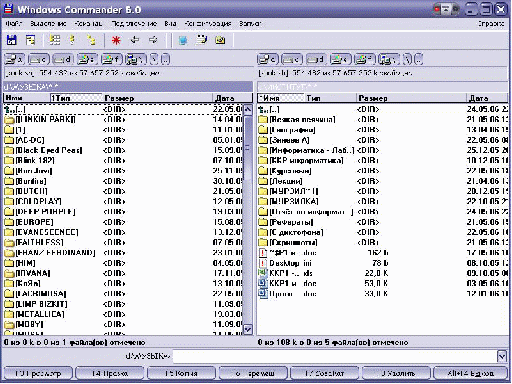
Task: Sort right panel by Тип column
Action: pos(331,98)
